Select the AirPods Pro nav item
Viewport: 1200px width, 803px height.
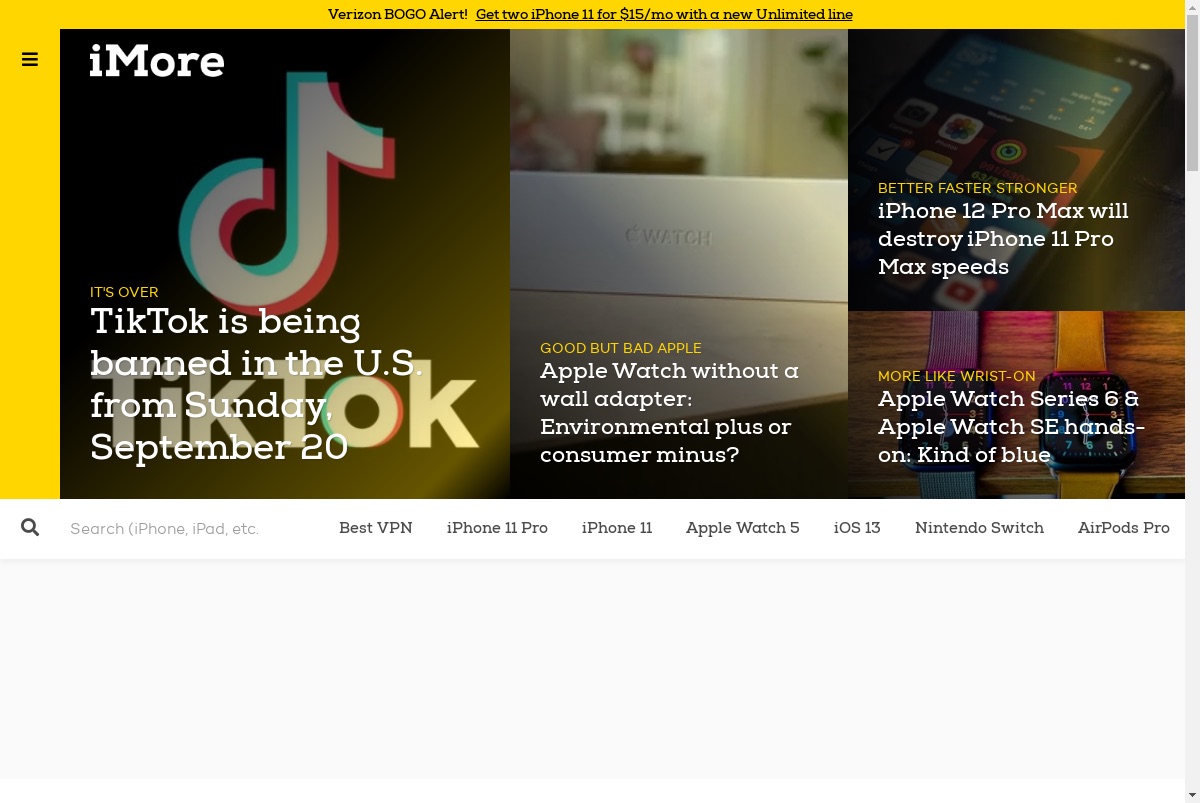point(1124,528)
